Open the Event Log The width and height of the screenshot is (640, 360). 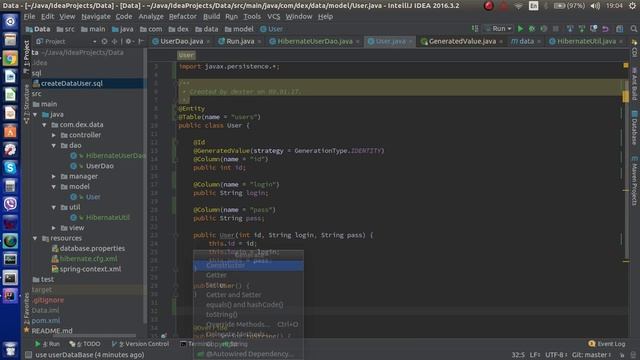(x=607, y=344)
